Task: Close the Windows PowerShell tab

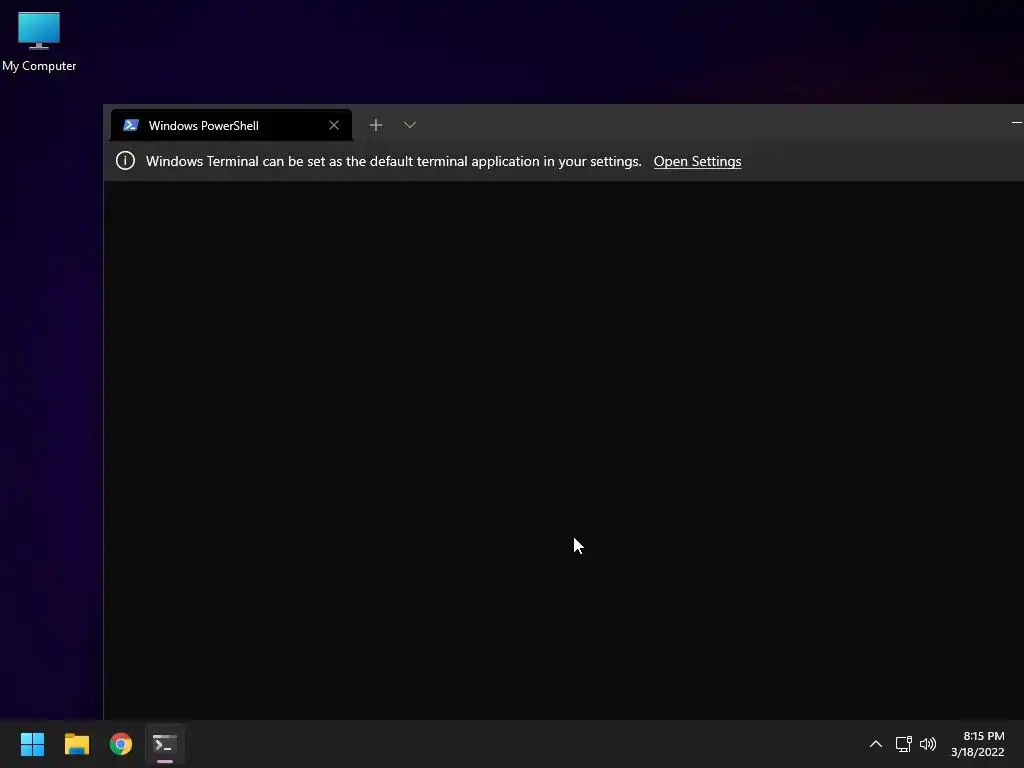Action: 334,125
